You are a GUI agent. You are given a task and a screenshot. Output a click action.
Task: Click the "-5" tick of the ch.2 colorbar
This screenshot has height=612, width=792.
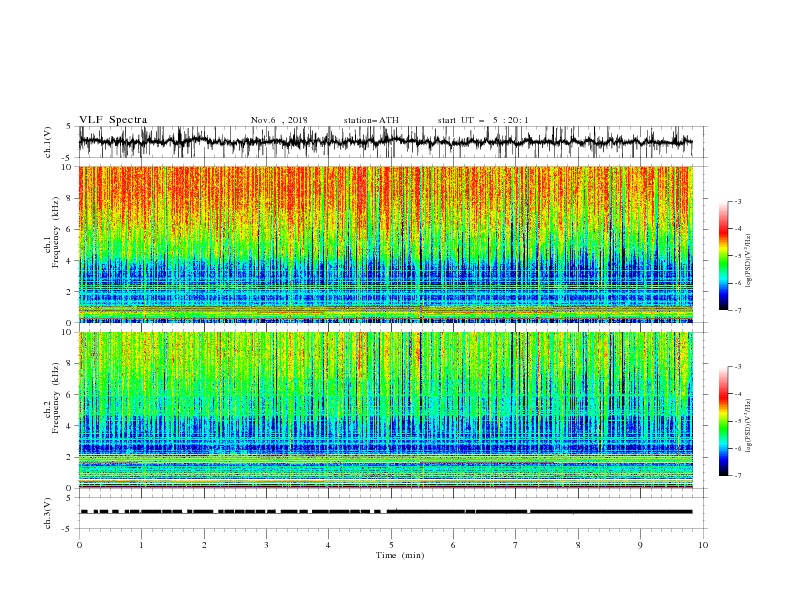point(737,421)
